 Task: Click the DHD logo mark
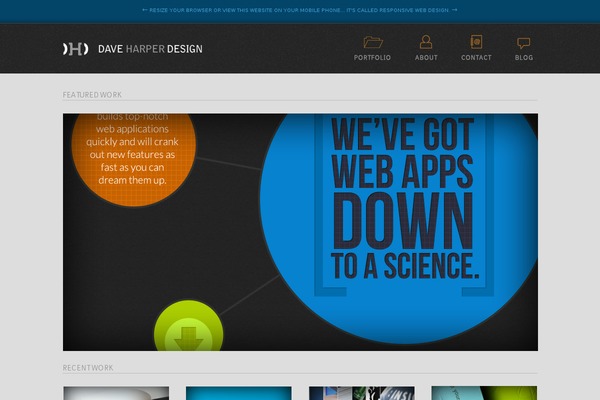pos(76,49)
